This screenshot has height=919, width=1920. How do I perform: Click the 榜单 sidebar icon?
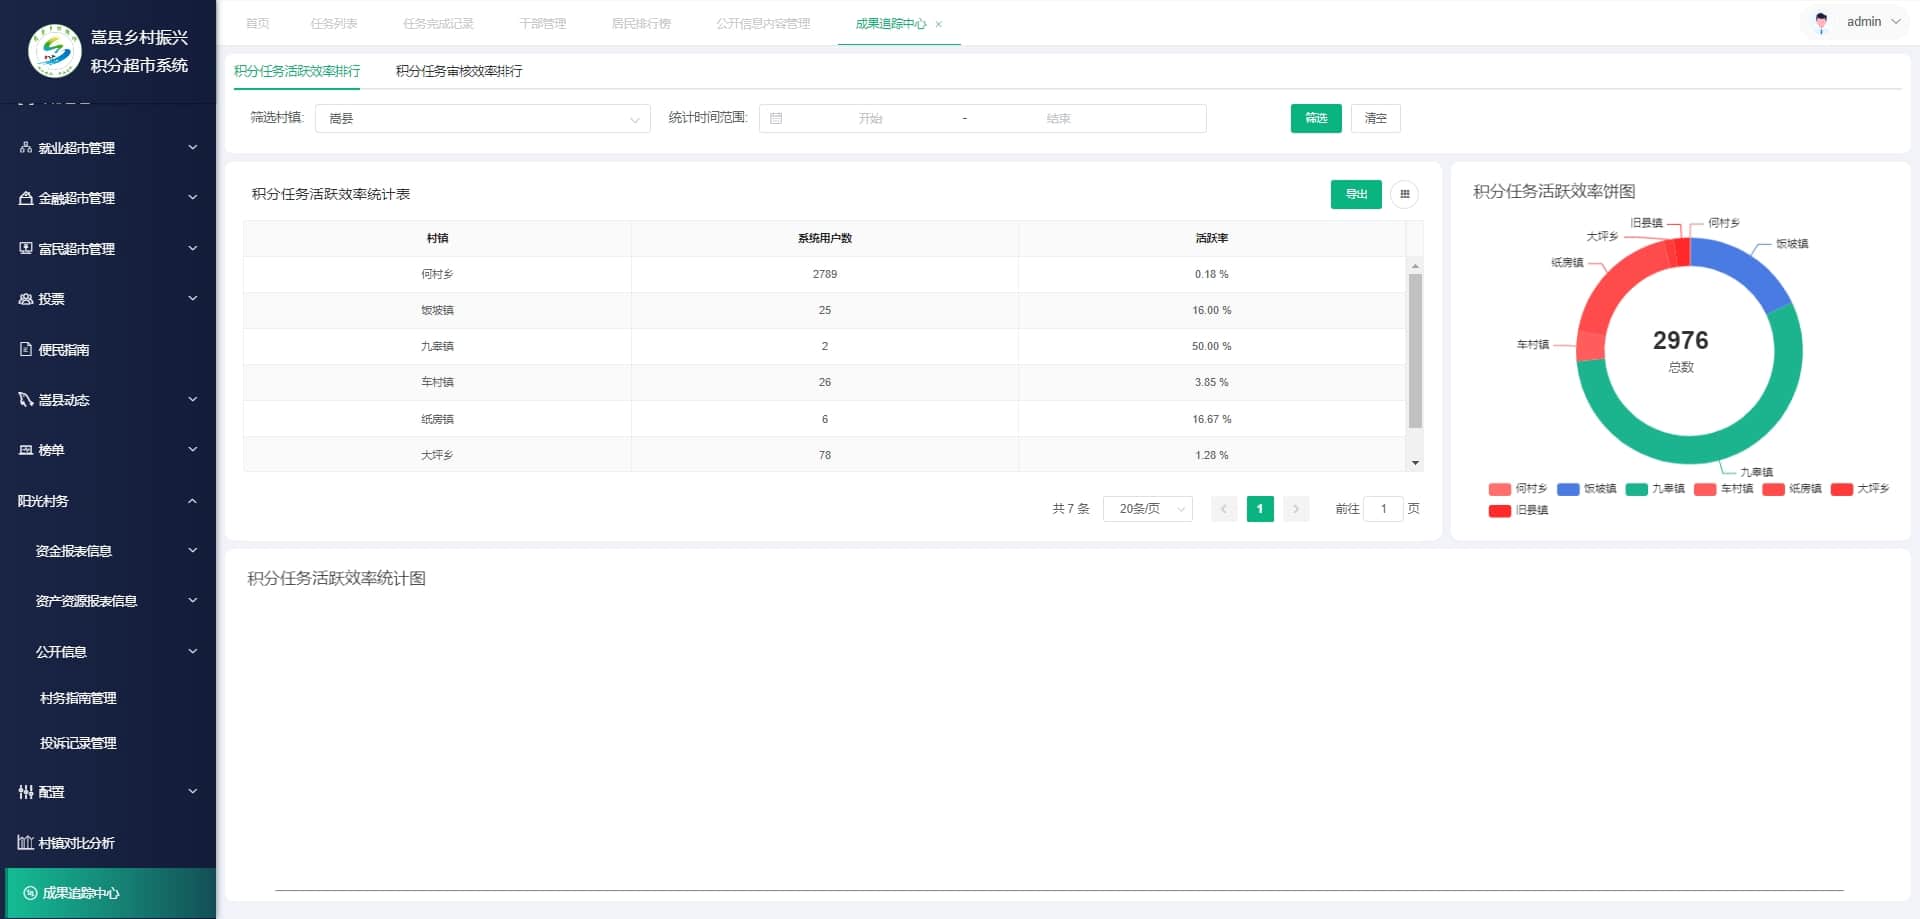26,450
